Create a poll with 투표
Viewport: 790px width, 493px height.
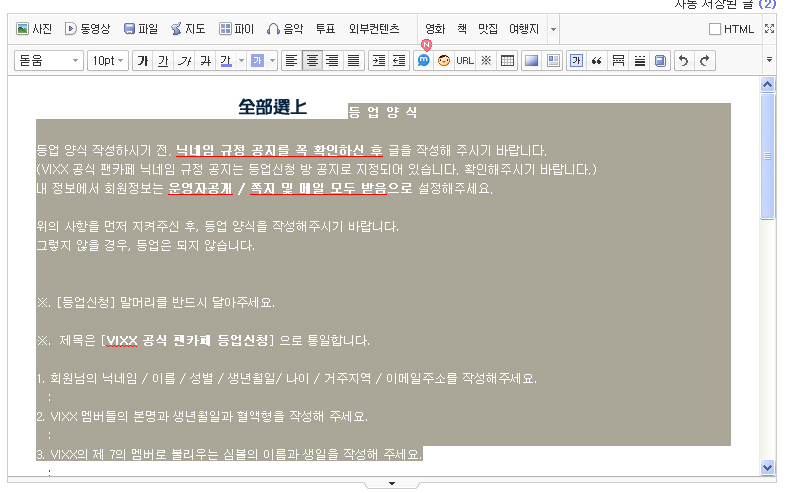coord(325,29)
